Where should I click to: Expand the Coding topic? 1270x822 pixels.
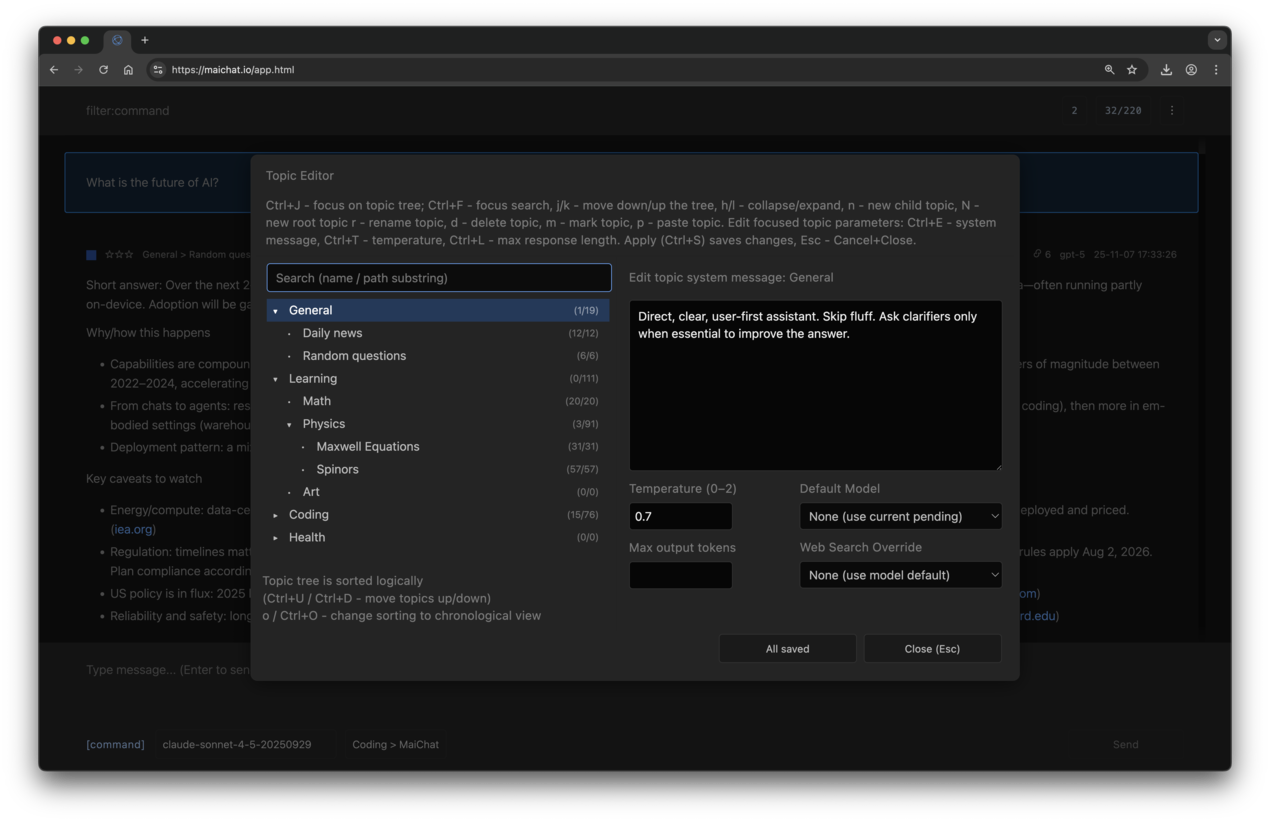(x=276, y=514)
